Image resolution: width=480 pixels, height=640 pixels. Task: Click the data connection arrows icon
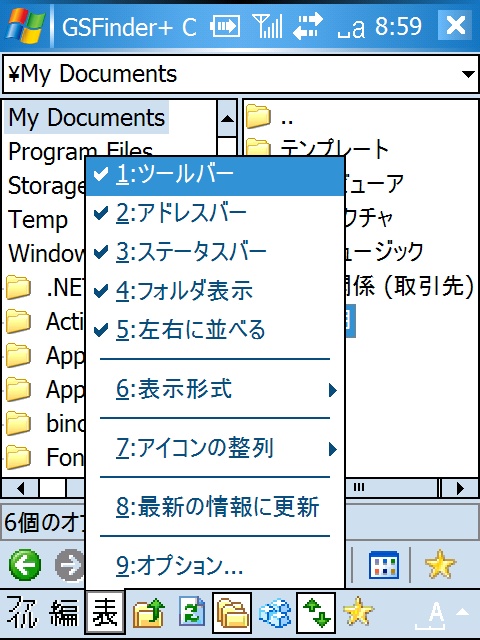click(x=308, y=25)
